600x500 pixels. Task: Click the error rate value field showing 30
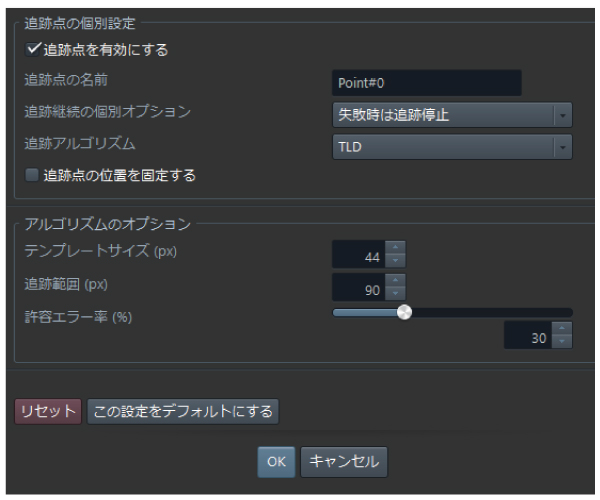click(528, 336)
